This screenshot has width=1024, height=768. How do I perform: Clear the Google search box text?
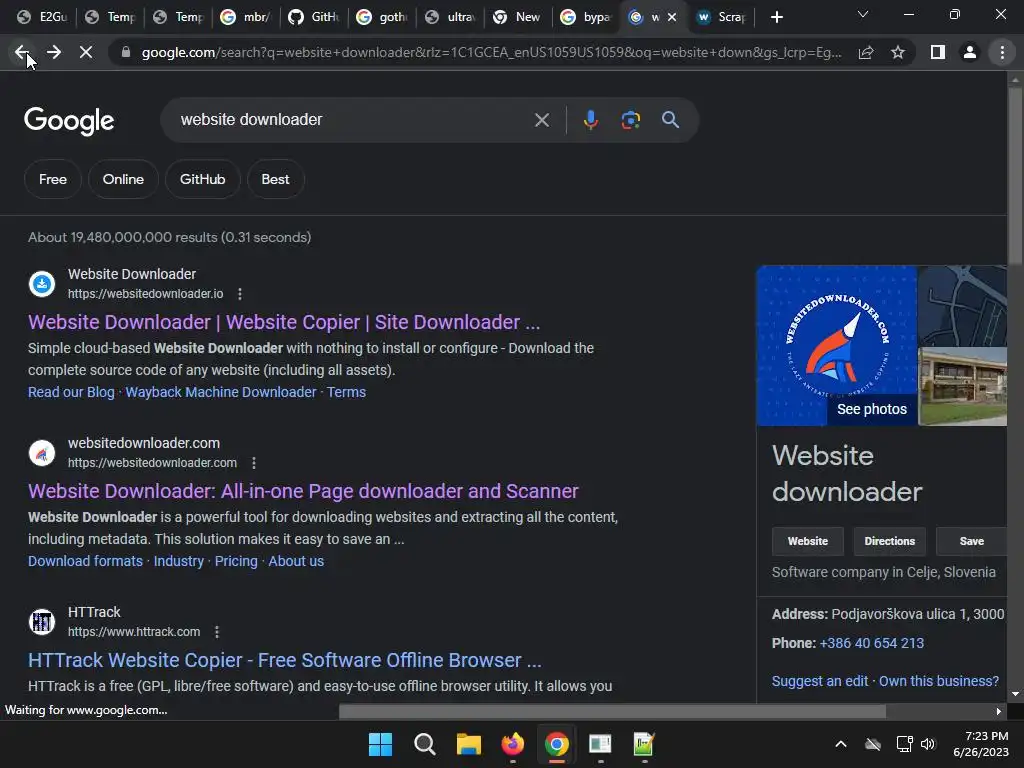541,120
